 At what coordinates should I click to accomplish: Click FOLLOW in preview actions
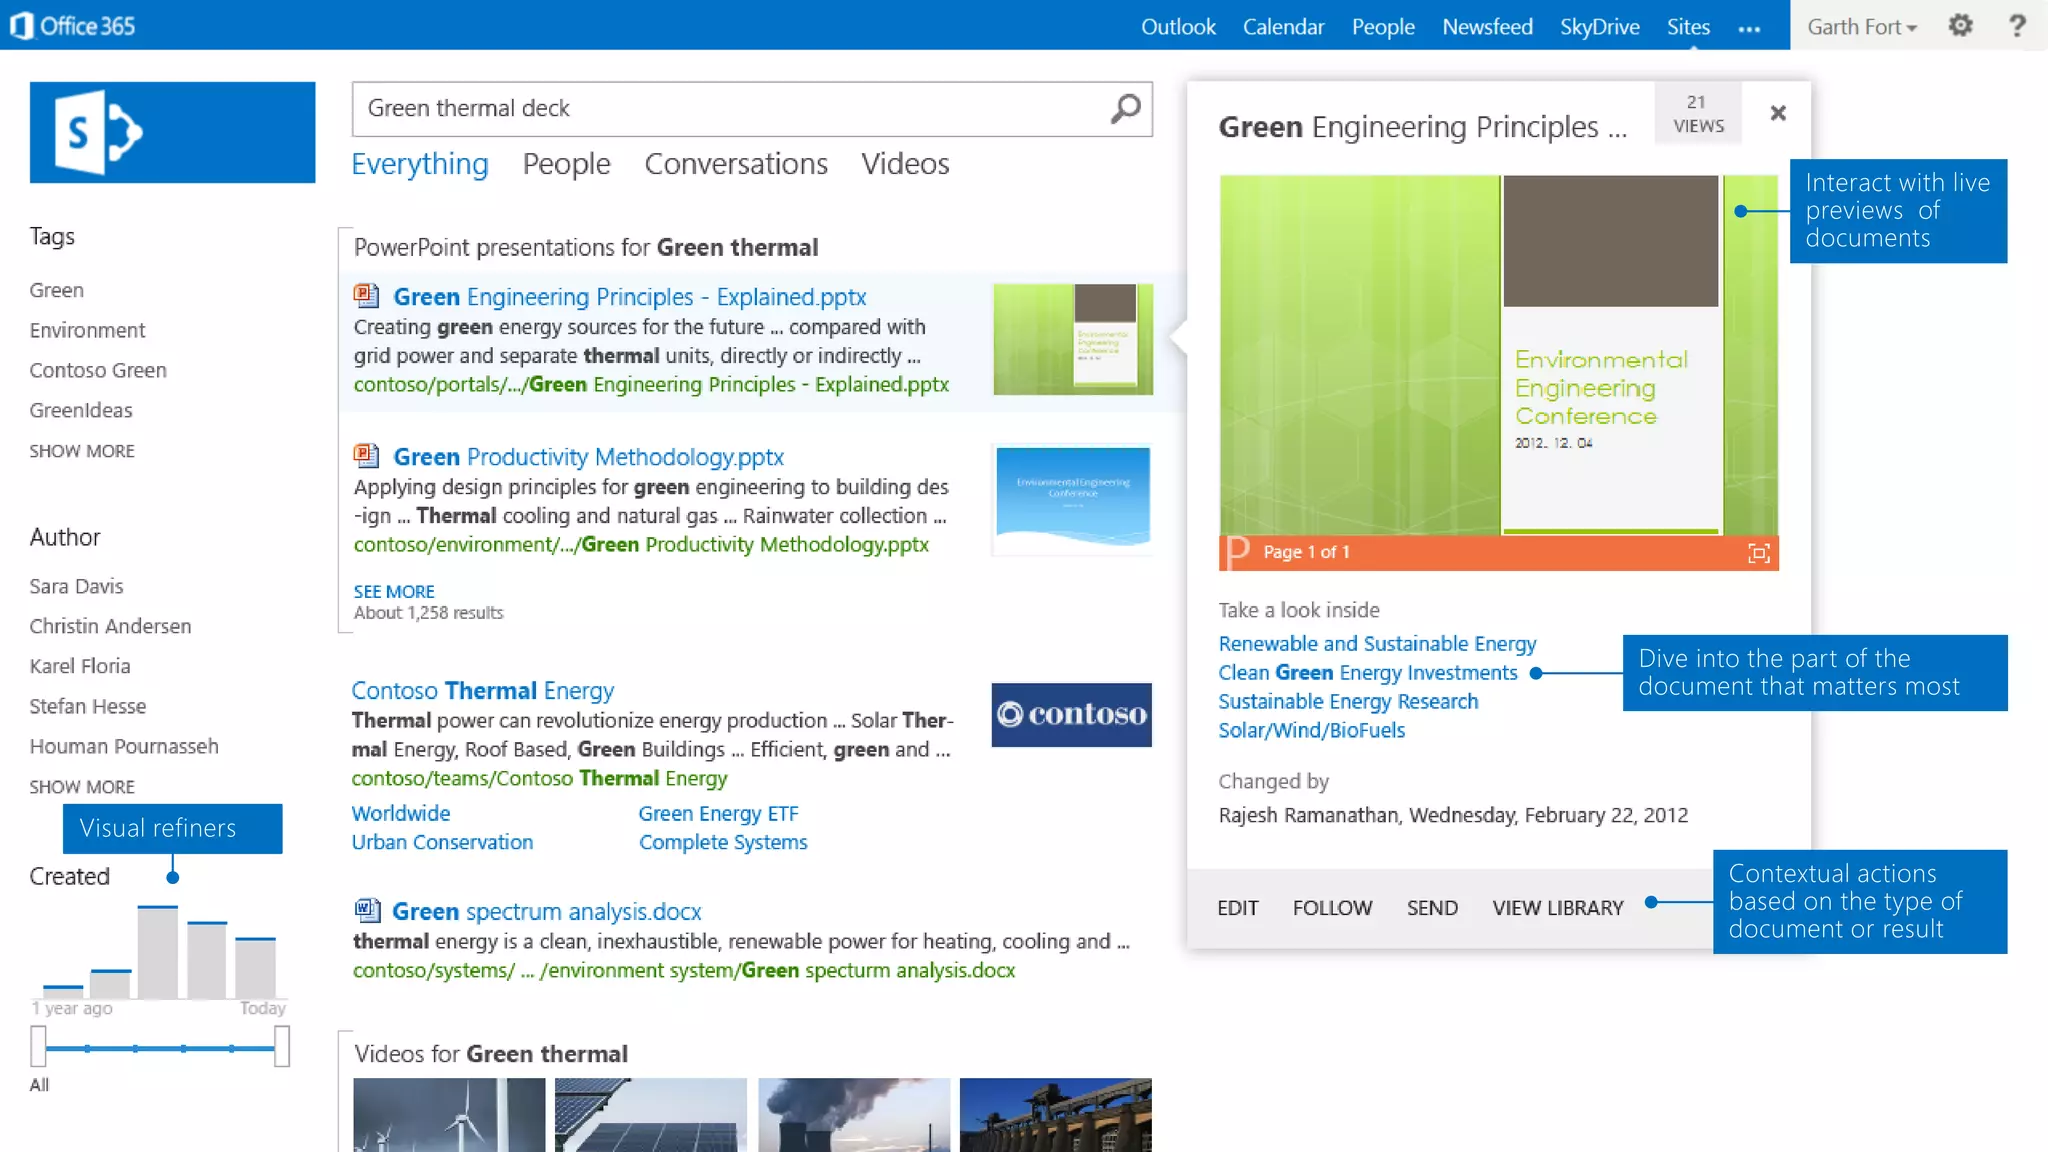click(1332, 908)
